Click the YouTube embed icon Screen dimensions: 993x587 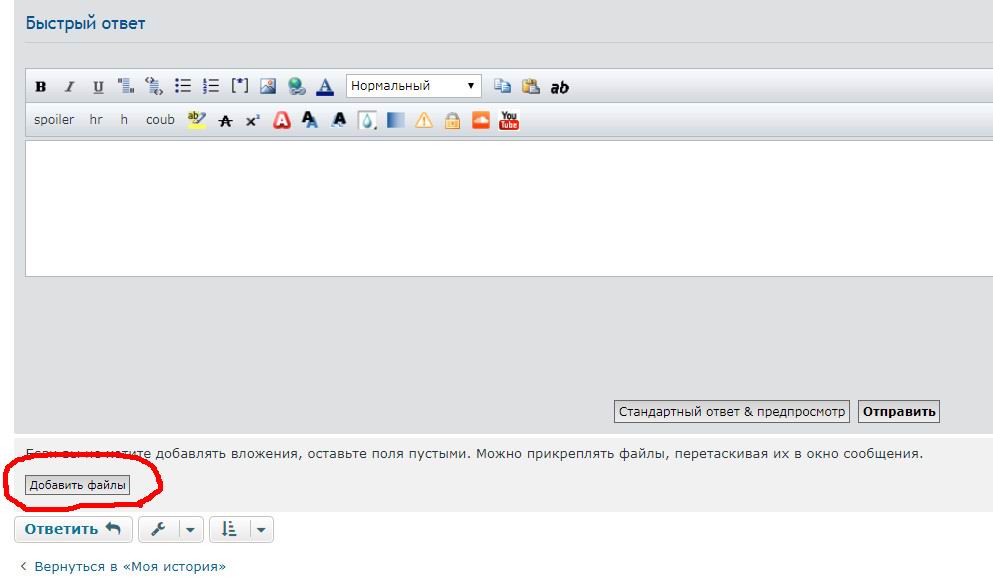(x=509, y=120)
